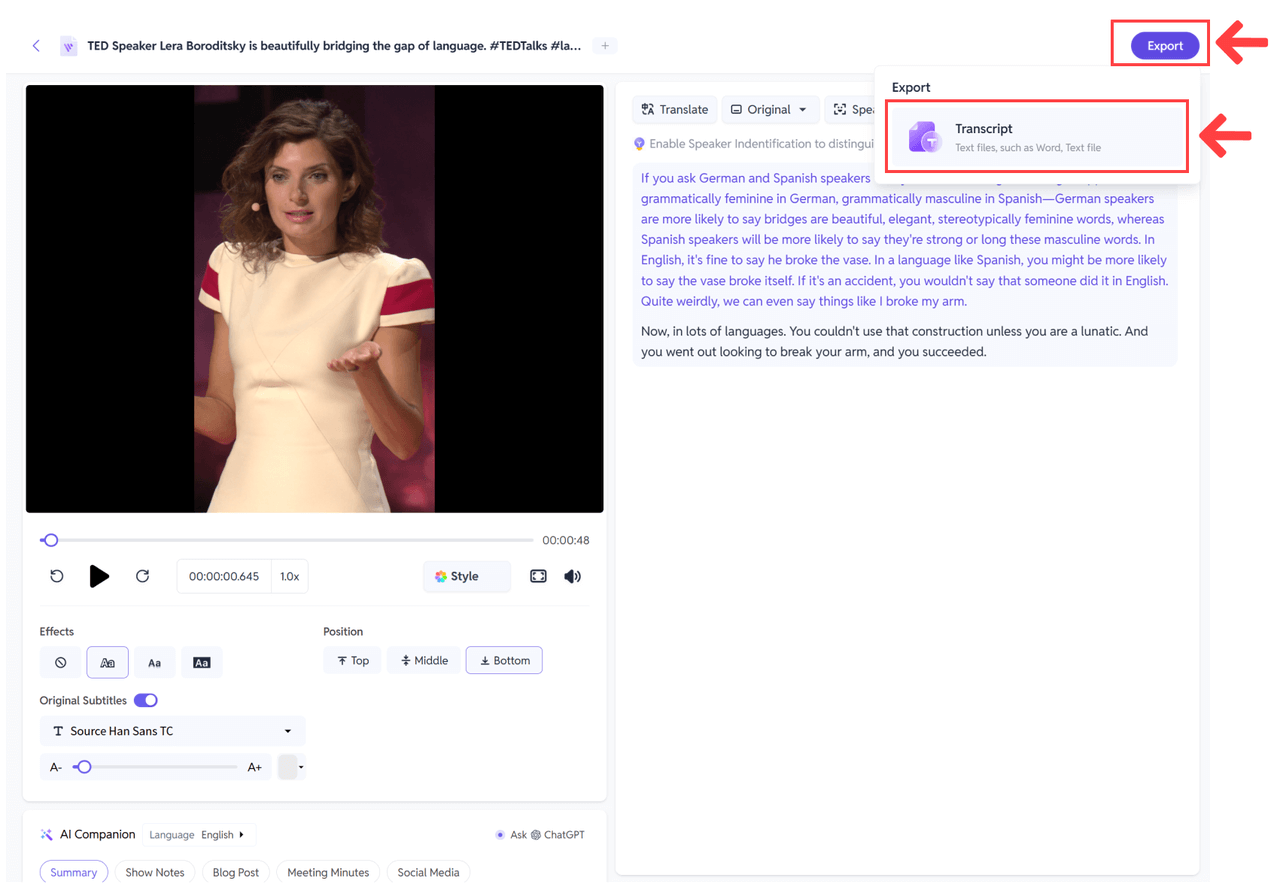This screenshot has width=1280, height=890.
Task: Choose Transcript from Export menu
Action: (x=1036, y=137)
